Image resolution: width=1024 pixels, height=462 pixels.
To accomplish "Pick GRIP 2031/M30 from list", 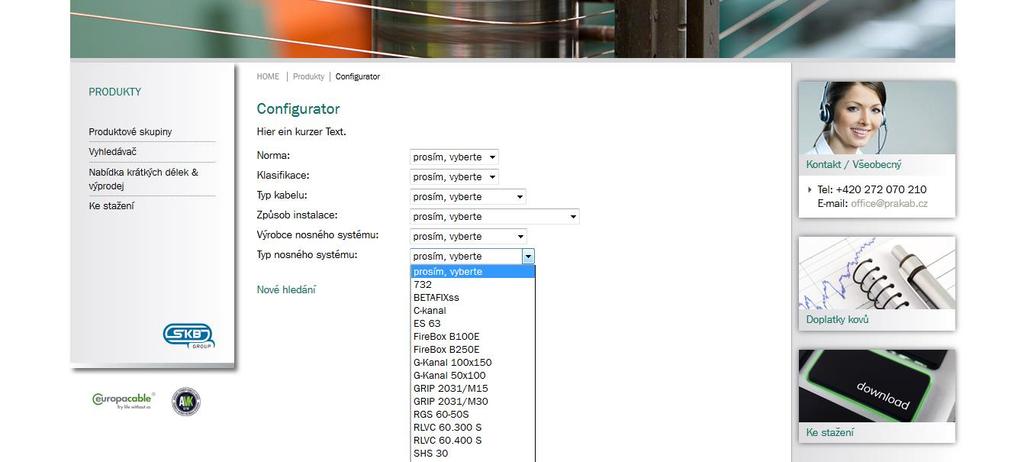I will click(x=472, y=401).
